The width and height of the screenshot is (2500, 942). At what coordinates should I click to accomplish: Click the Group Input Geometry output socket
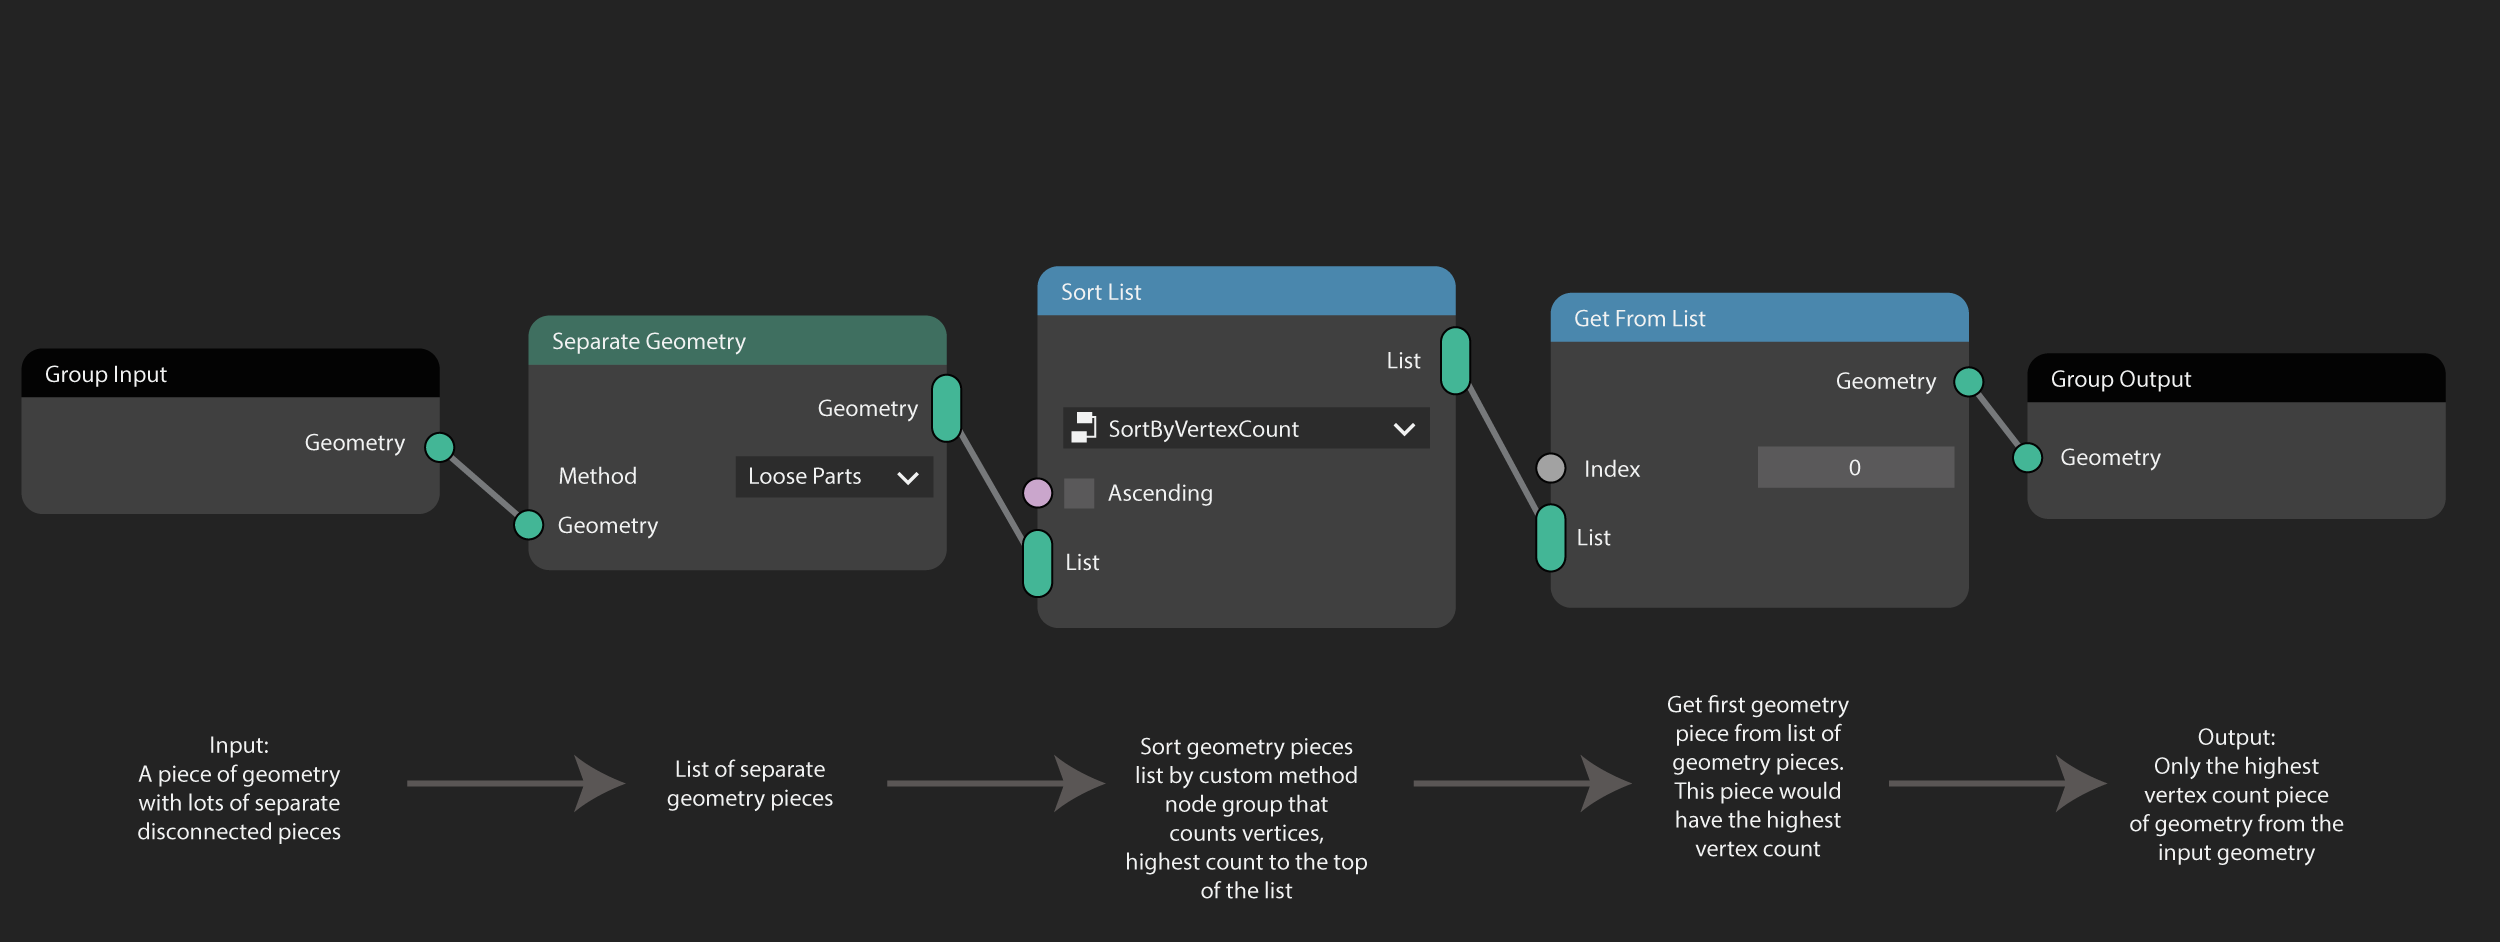tap(439, 447)
